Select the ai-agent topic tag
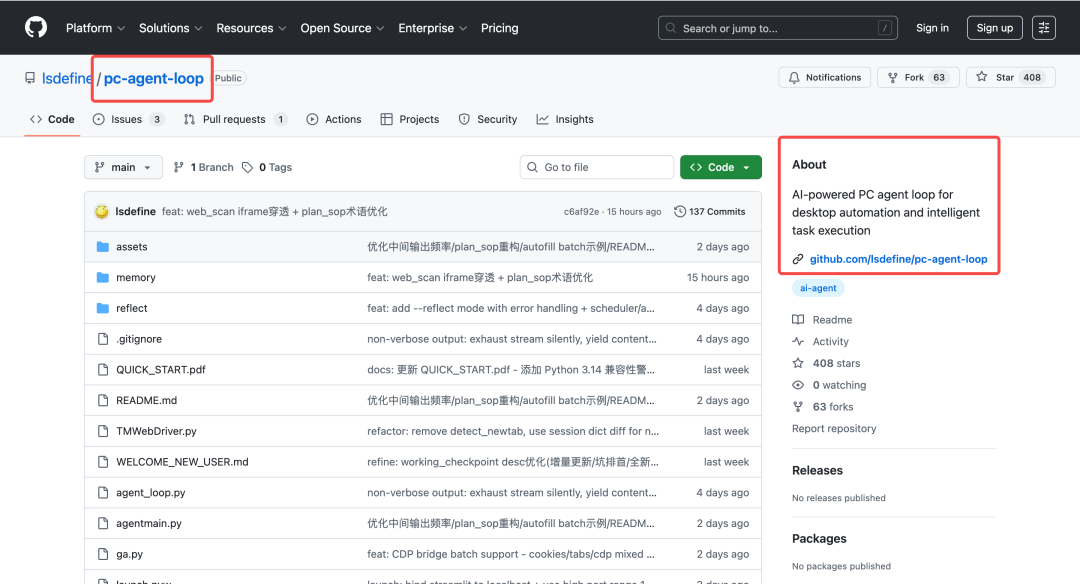 (818, 288)
